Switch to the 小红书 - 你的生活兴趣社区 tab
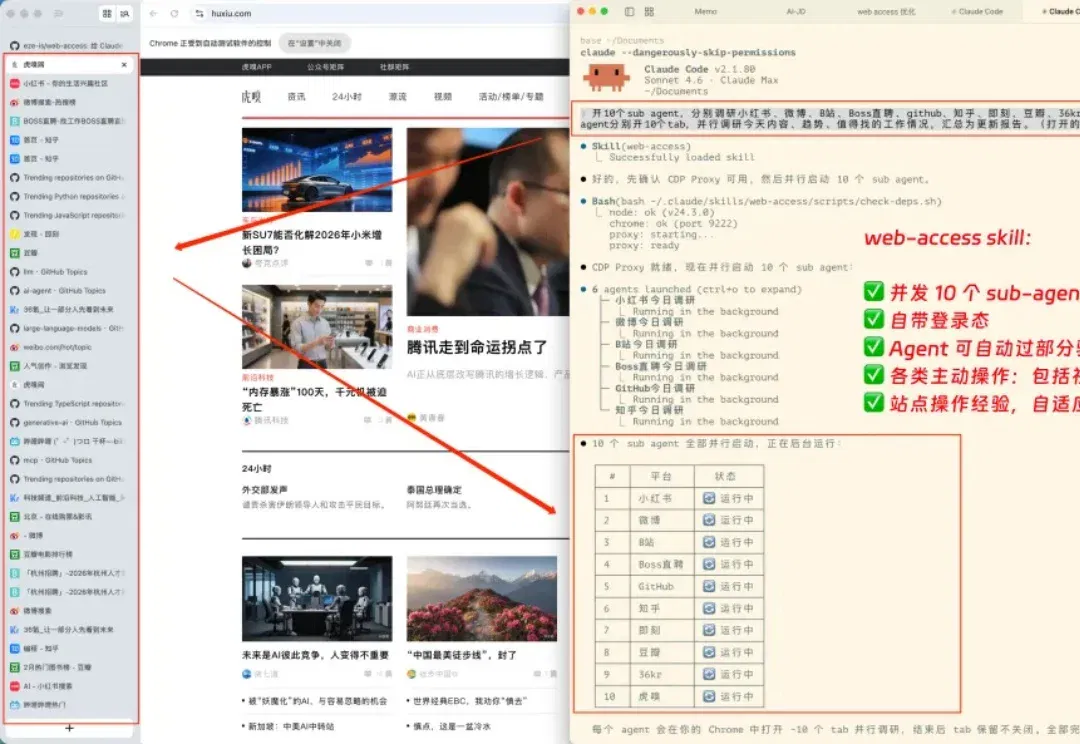 (67, 83)
